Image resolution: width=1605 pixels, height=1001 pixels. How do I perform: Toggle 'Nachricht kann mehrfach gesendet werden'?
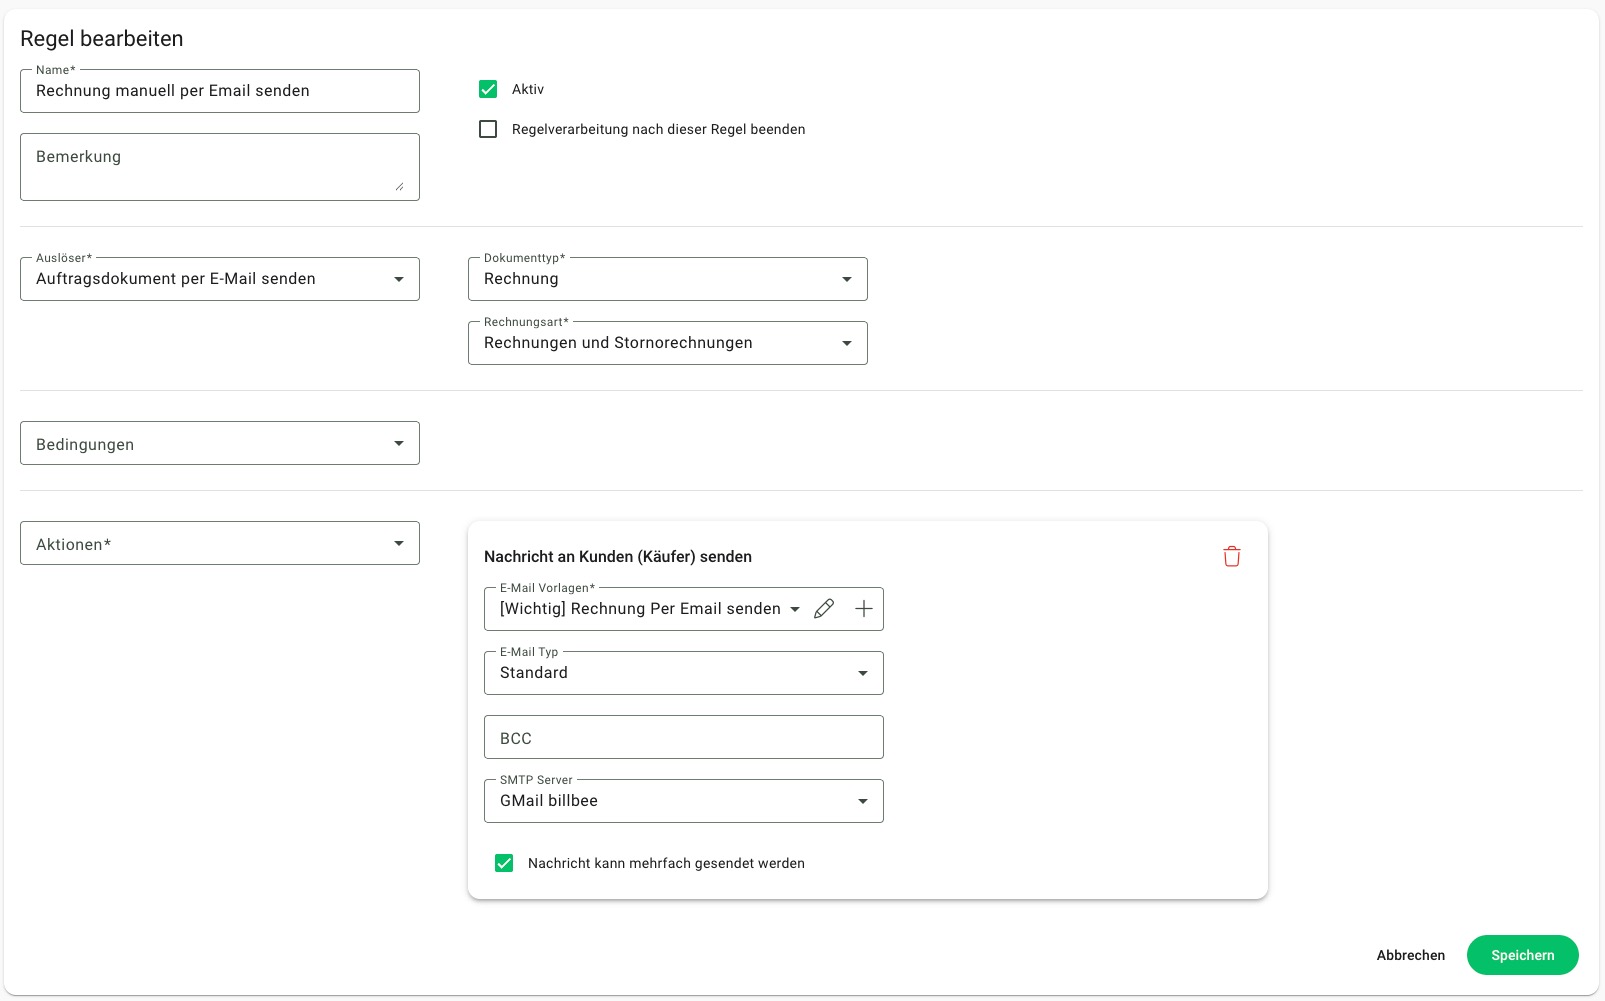point(504,863)
